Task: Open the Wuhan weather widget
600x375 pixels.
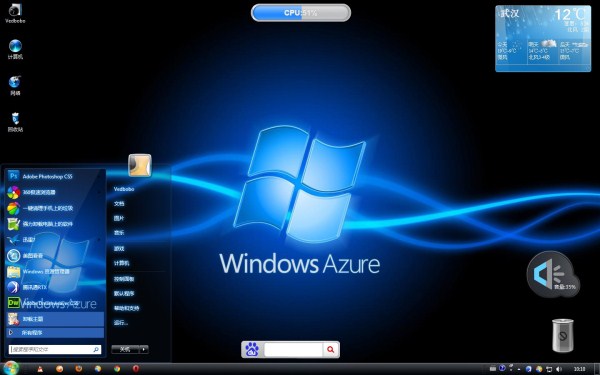Action: (543, 38)
